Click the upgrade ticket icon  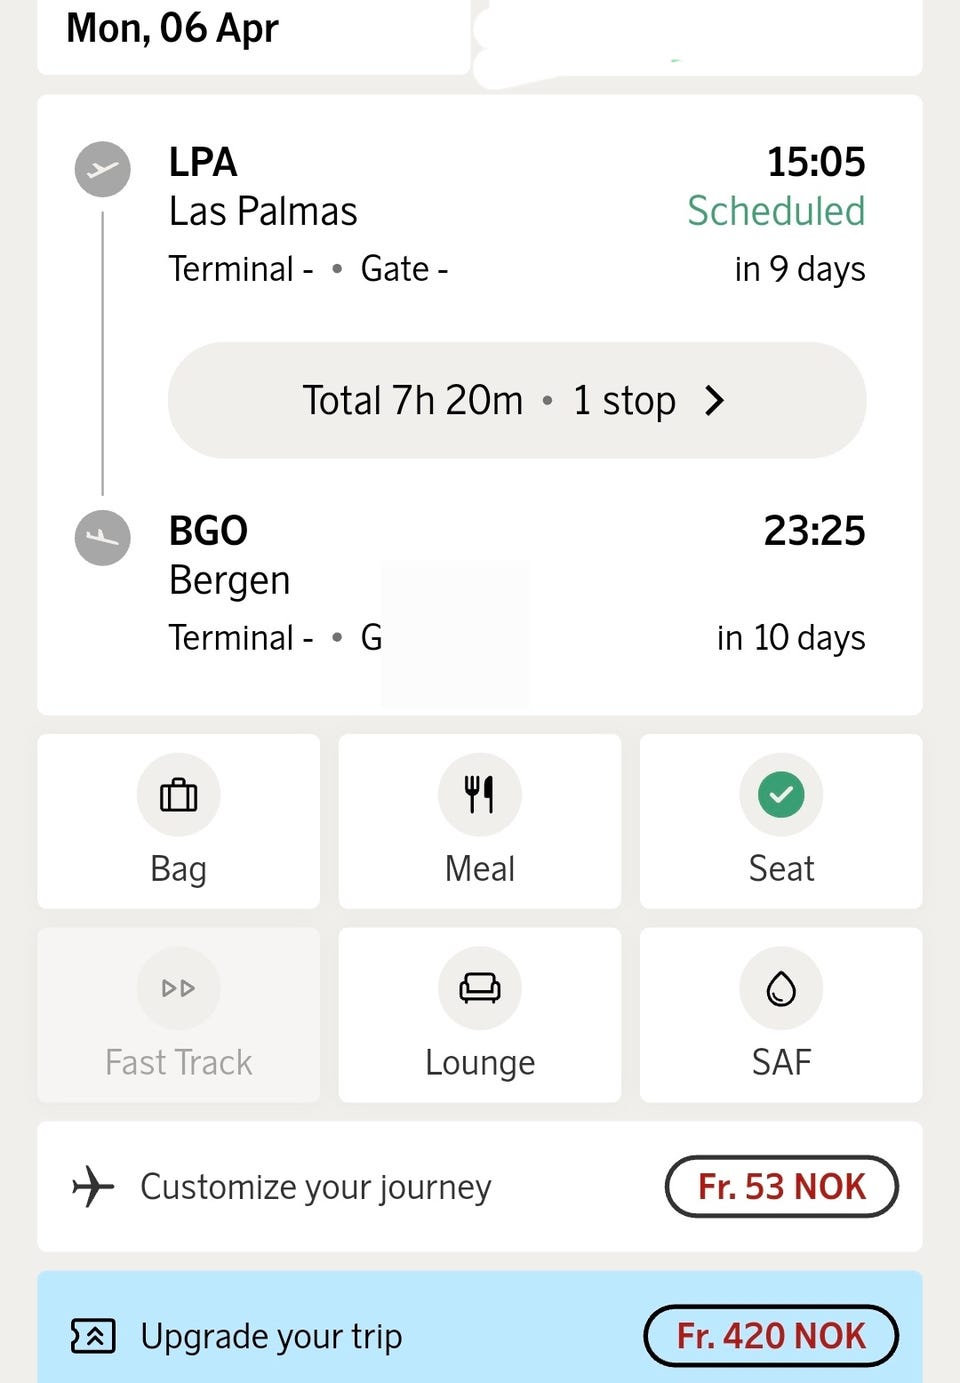pyautogui.click(x=93, y=1336)
